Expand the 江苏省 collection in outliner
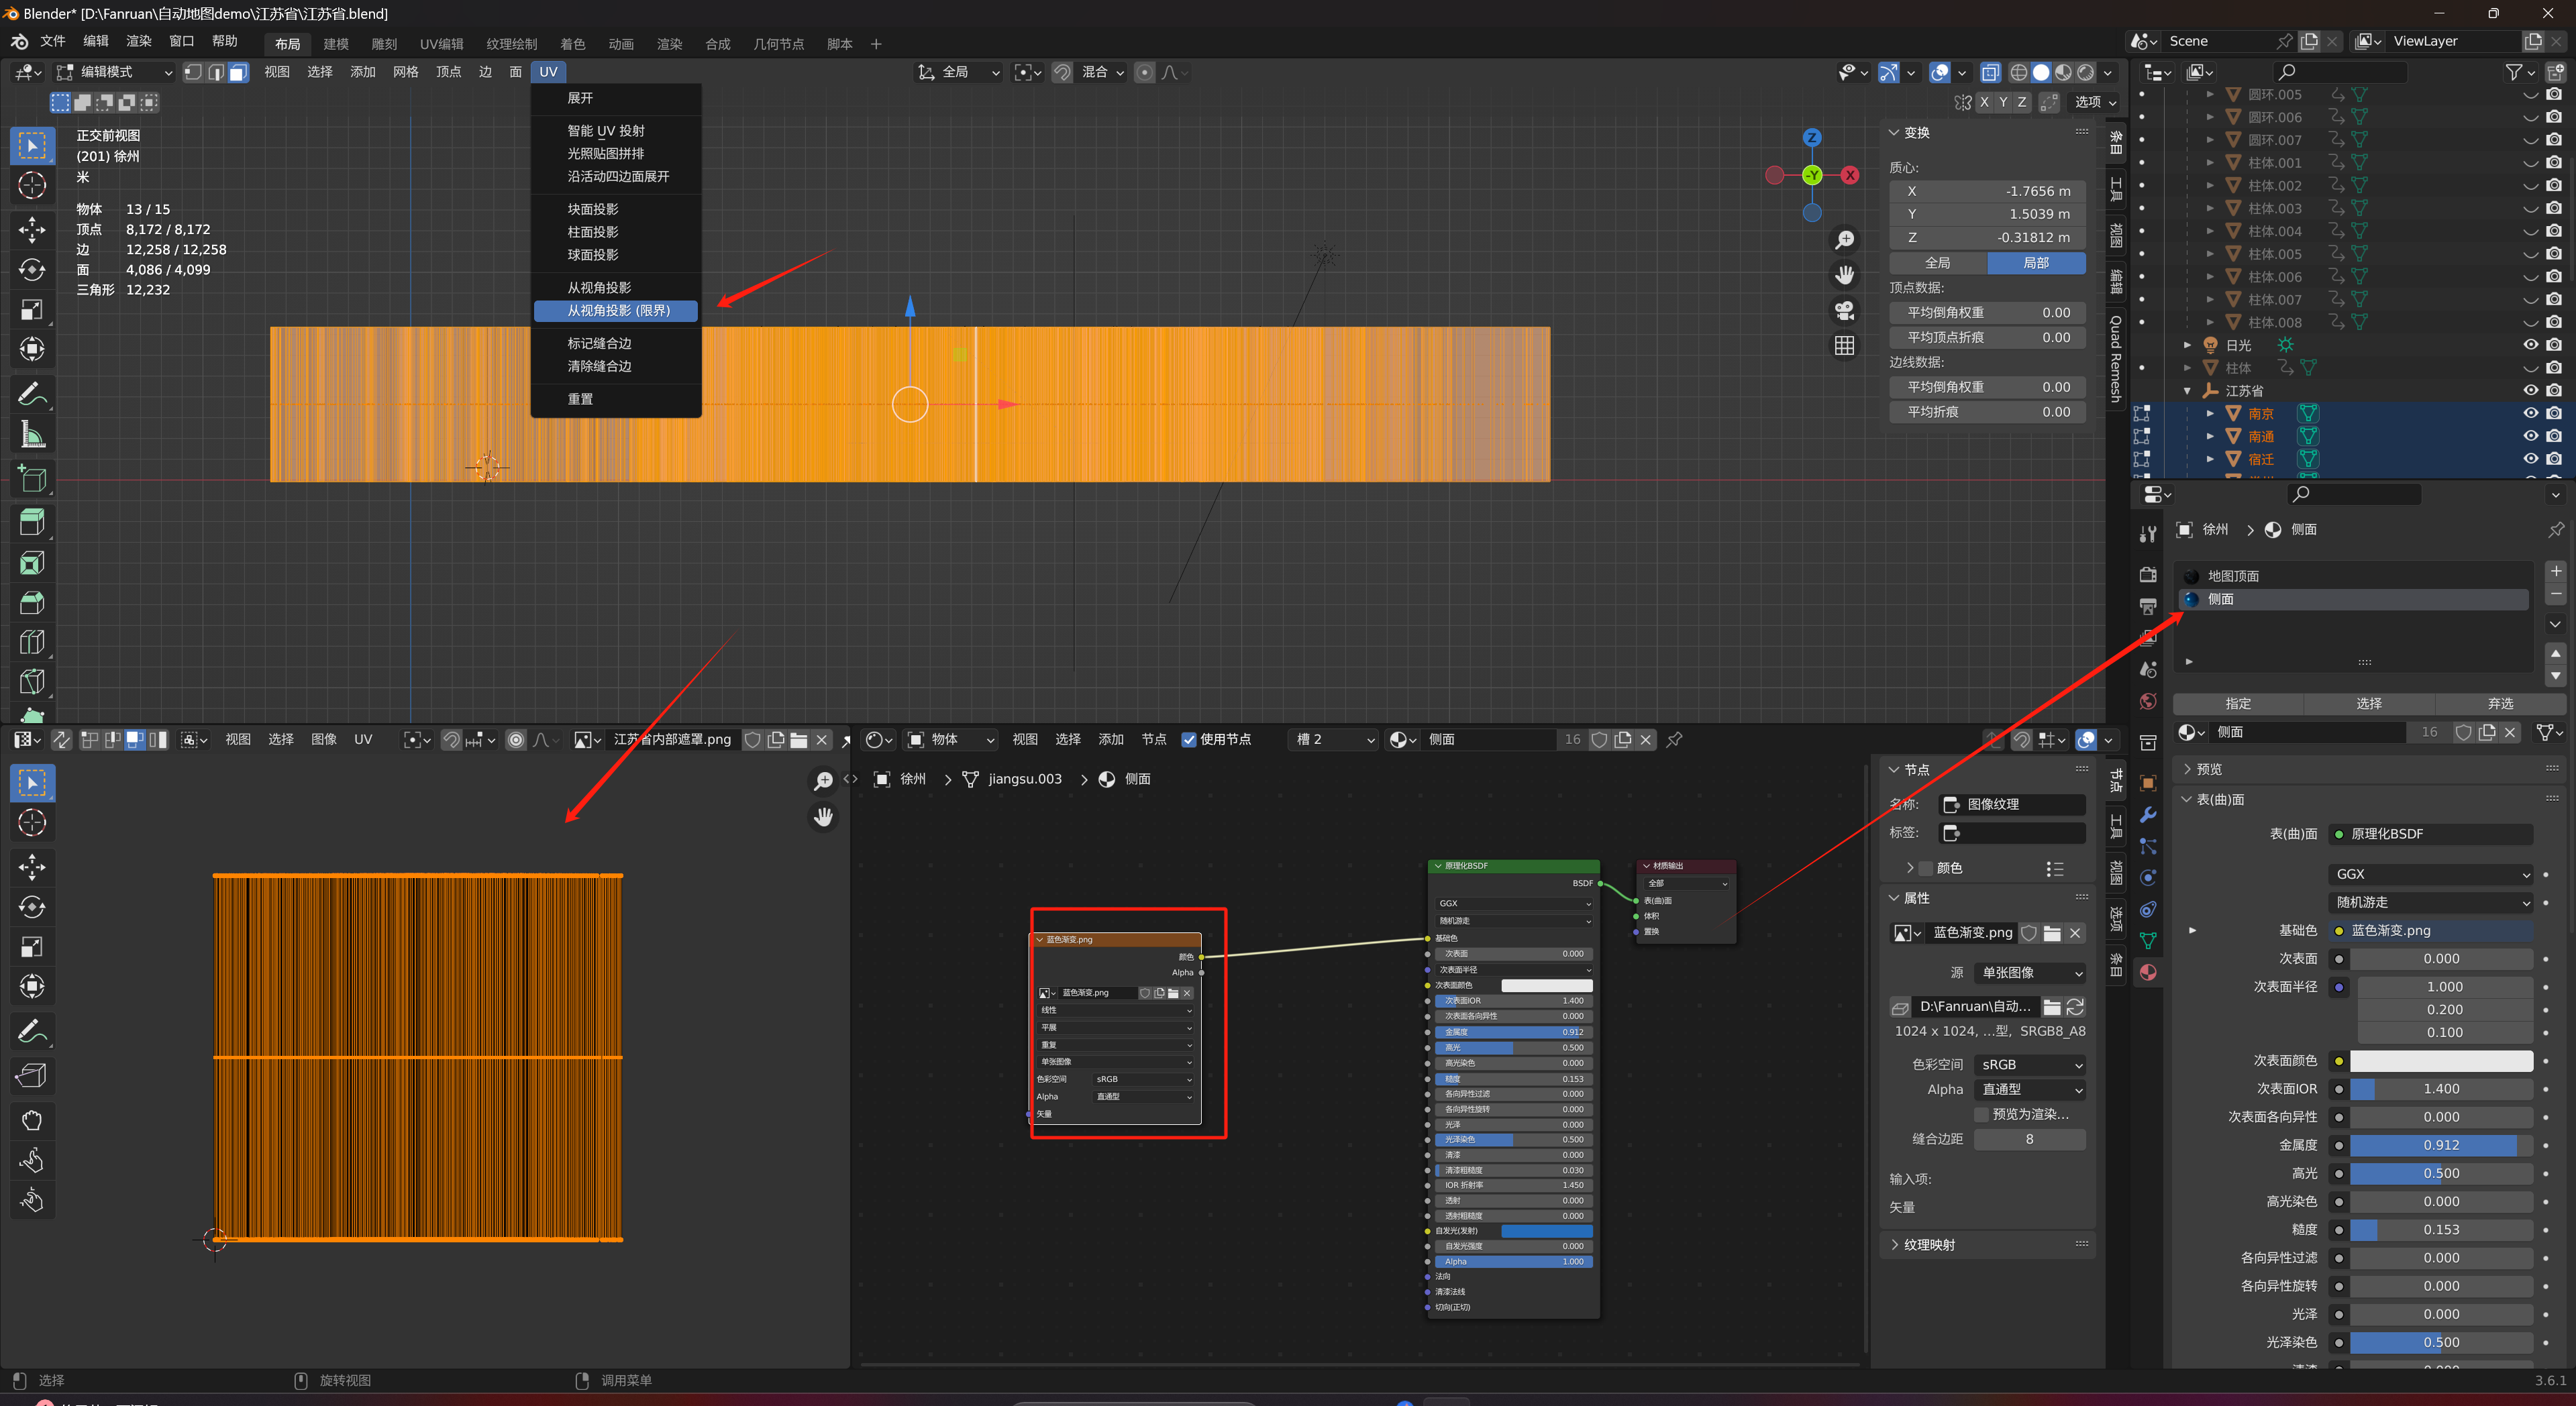The width and height of the screenshot is (2576, 1406). pyautogui.click(x=2187, y=391)
